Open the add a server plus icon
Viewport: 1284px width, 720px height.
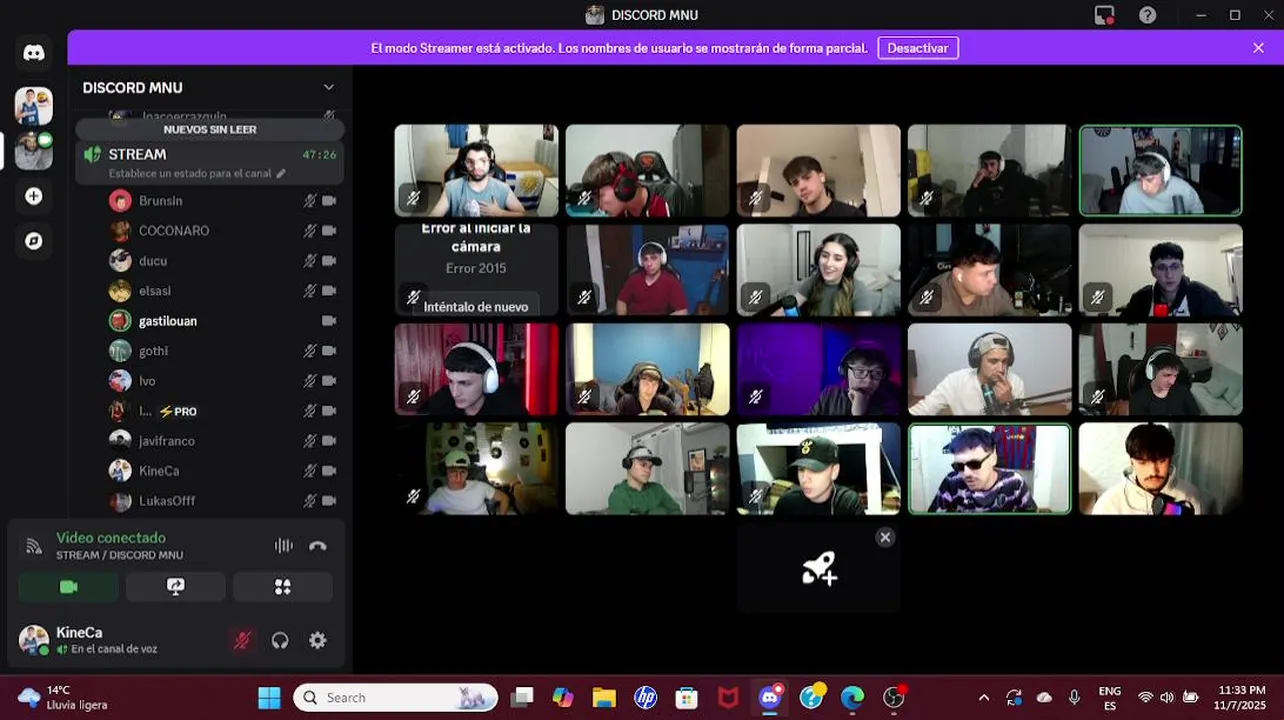tap(34, 196)
